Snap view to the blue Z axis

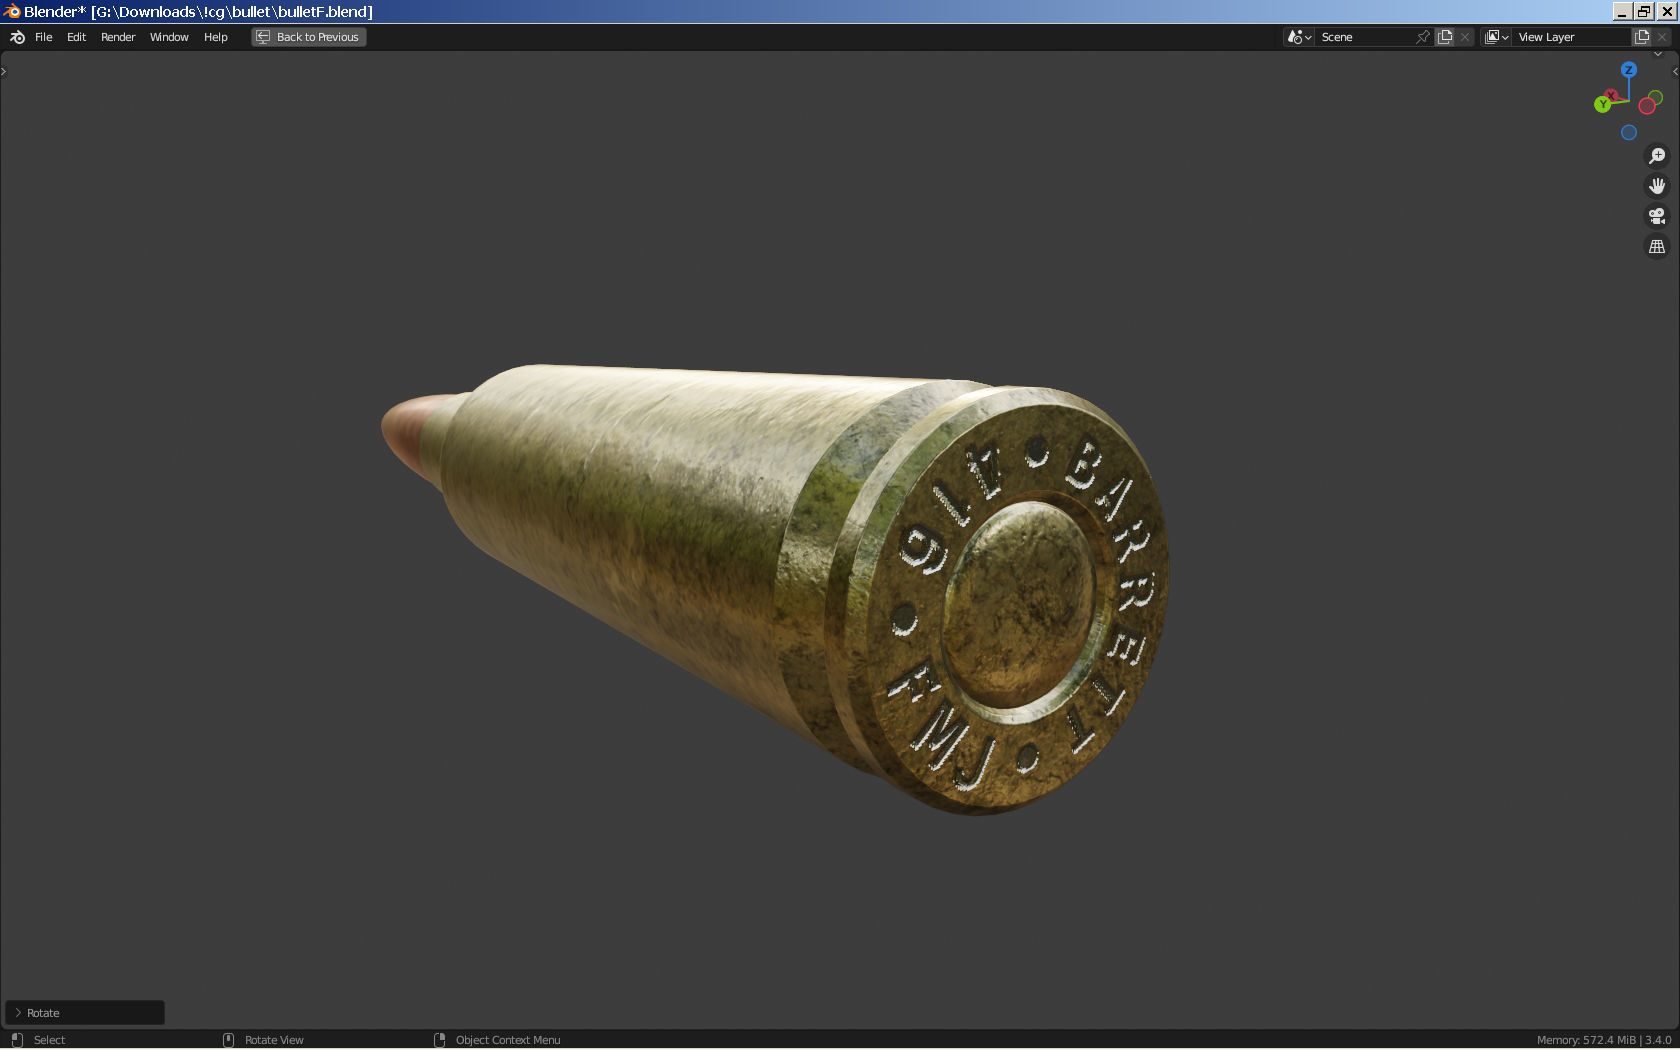pyautogui.click(x=1629, y=70)
